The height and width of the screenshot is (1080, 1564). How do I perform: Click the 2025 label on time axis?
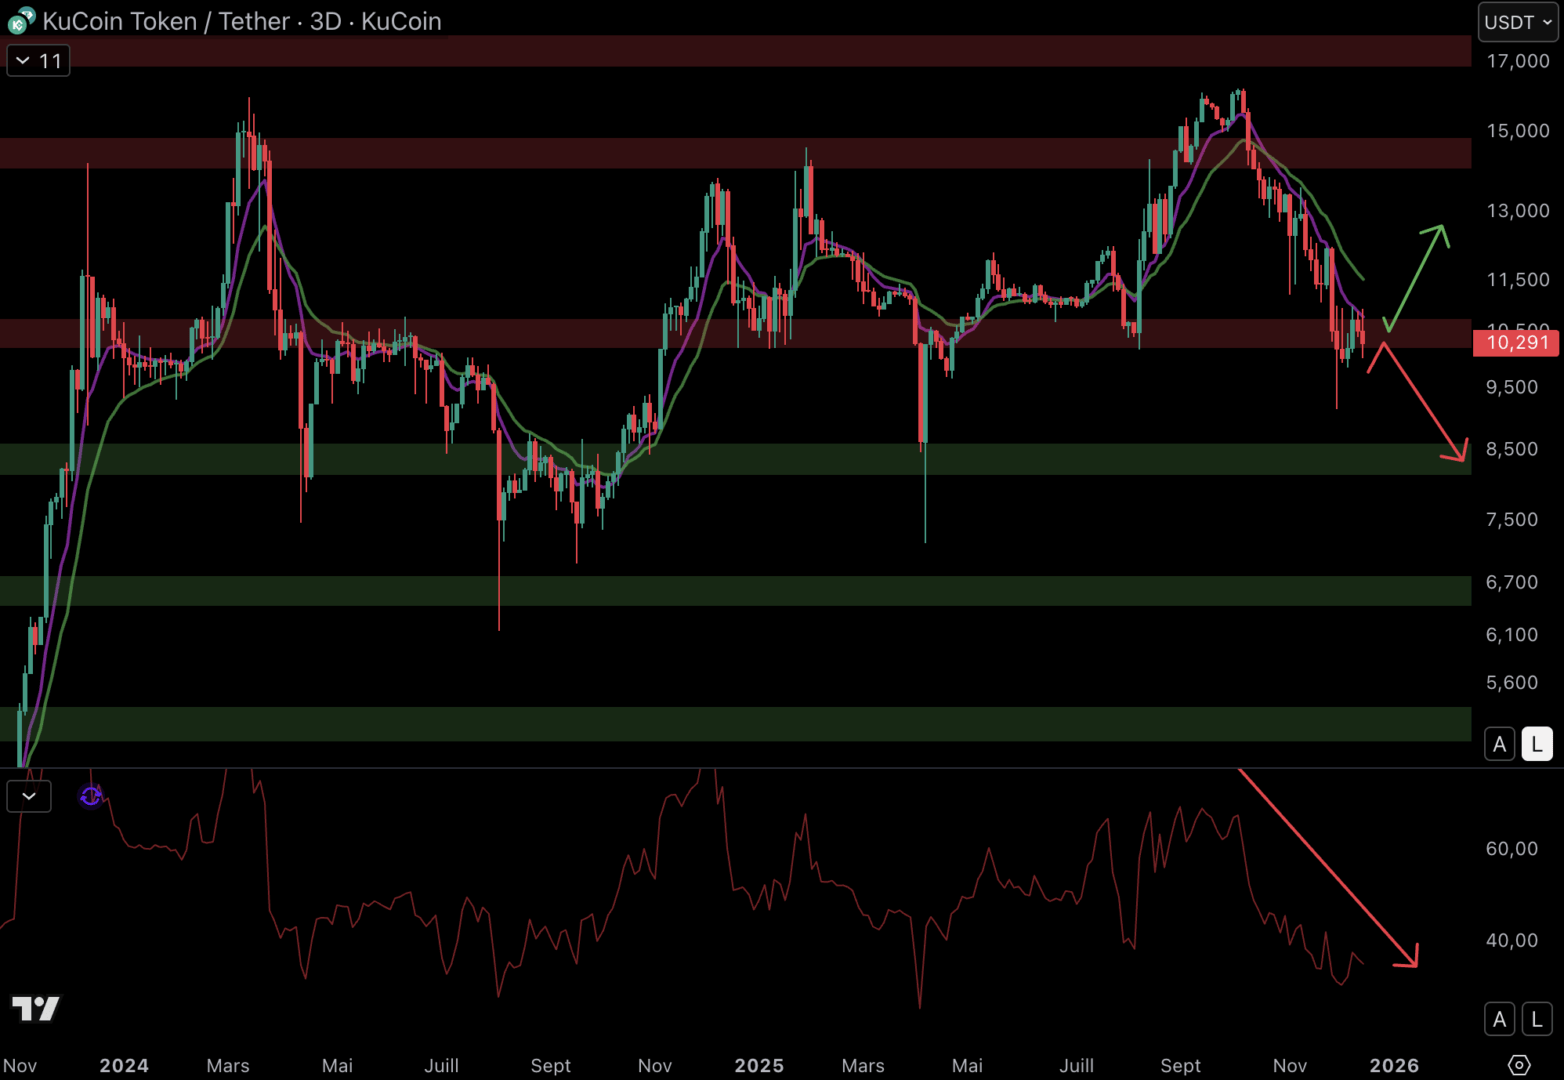(x=759, y=1065)
